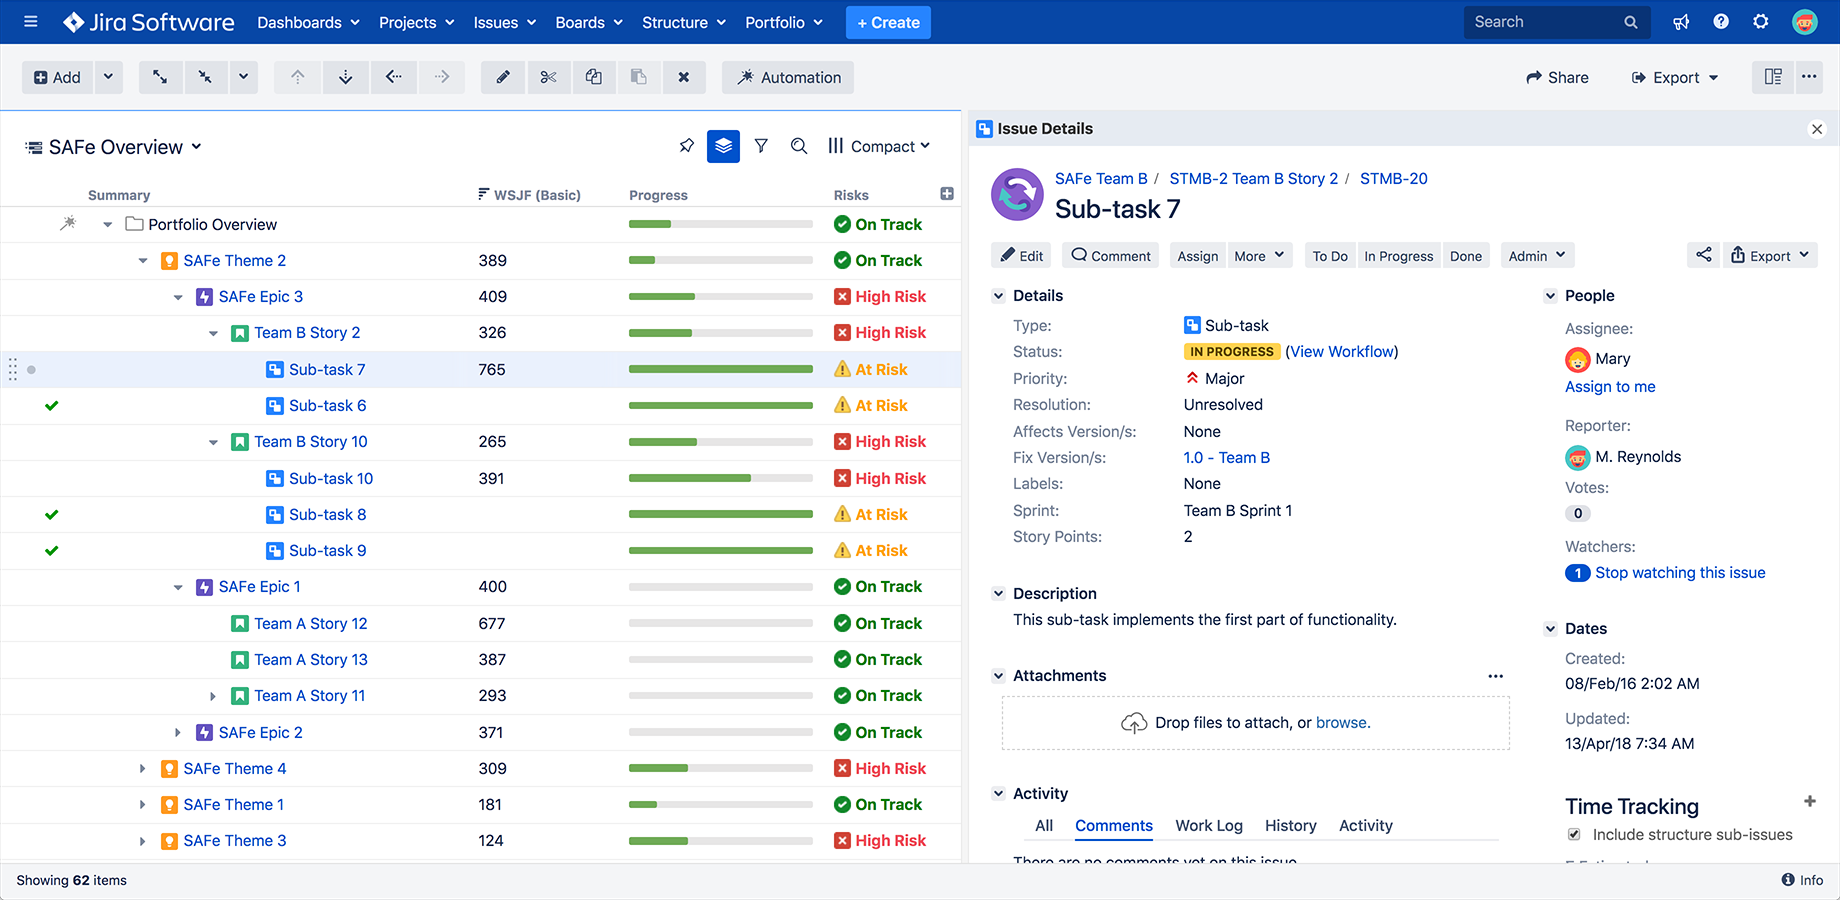Click Assign to me link

(1610, 387)
